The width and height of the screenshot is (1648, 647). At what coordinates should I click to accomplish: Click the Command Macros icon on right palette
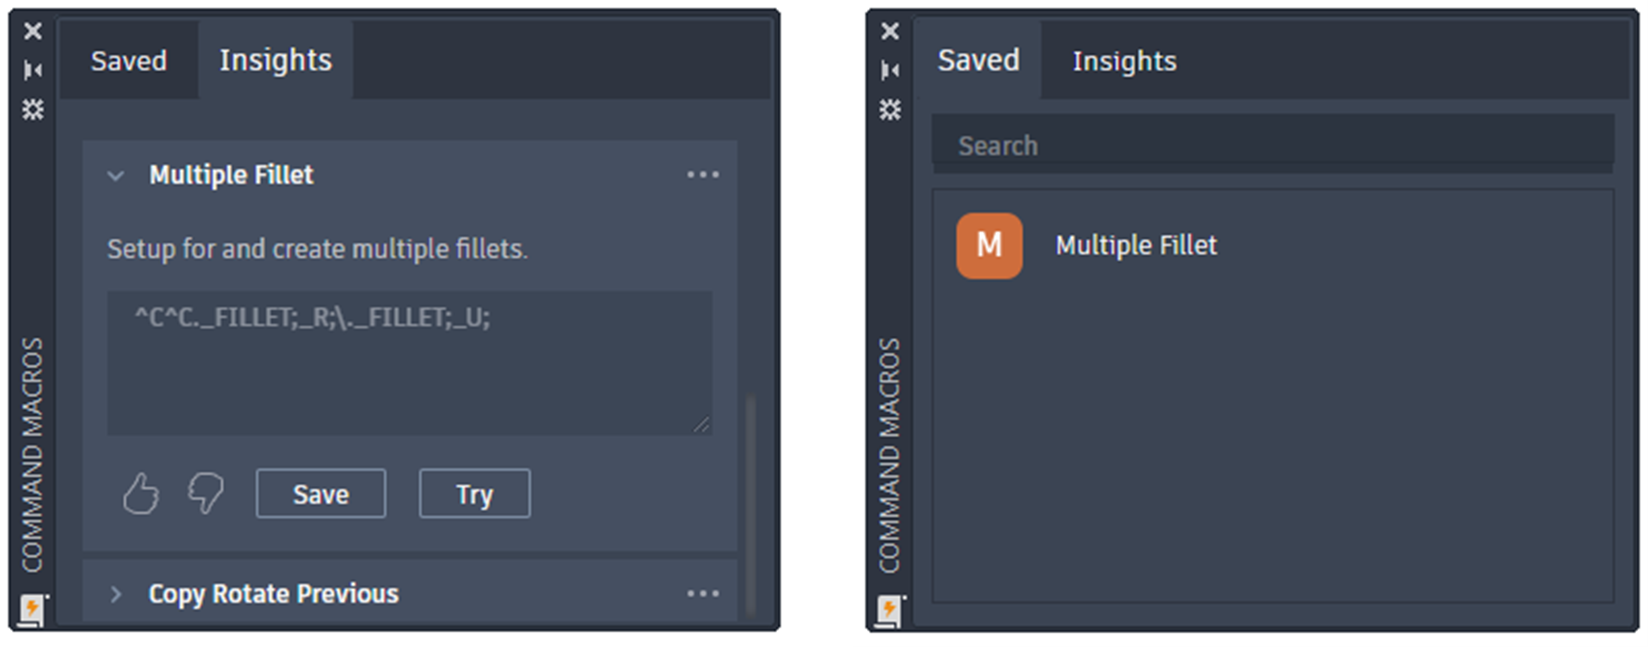coord(889,609)
